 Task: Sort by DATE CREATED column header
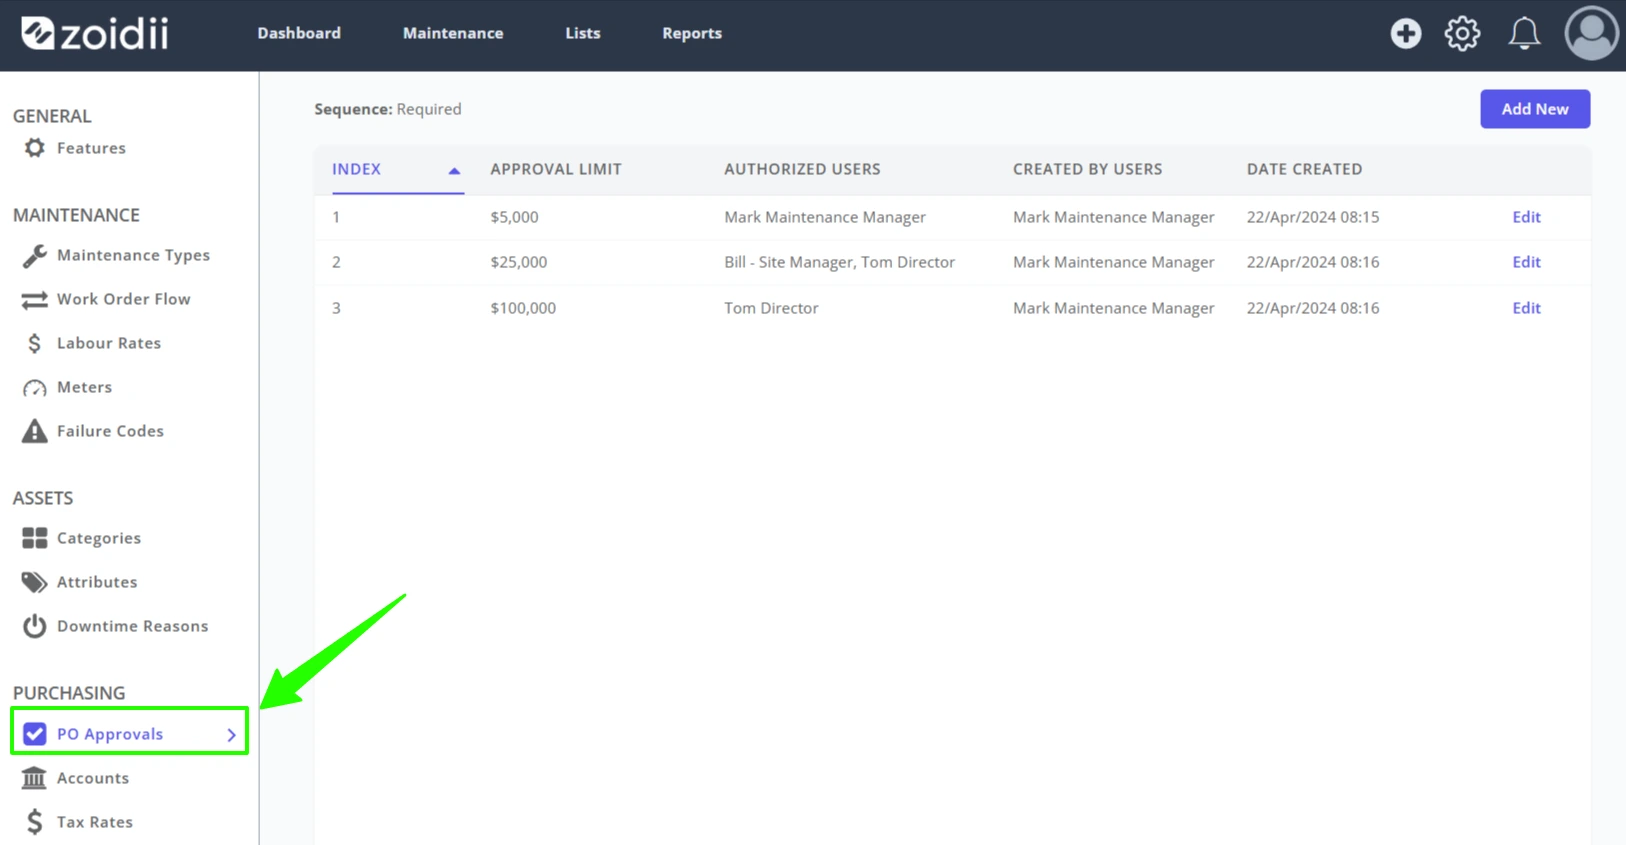1304,169
